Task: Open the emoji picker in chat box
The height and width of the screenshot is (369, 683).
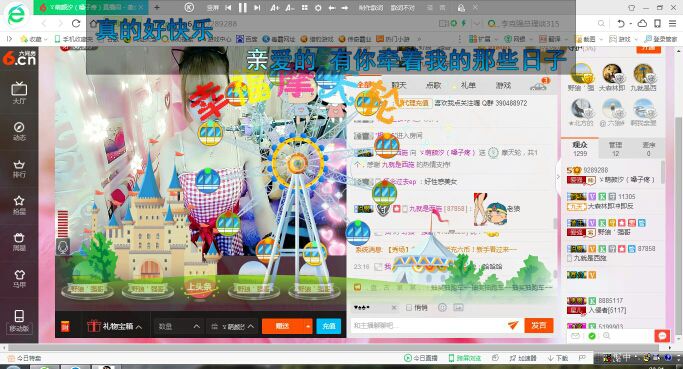Action: pos(442,308)
